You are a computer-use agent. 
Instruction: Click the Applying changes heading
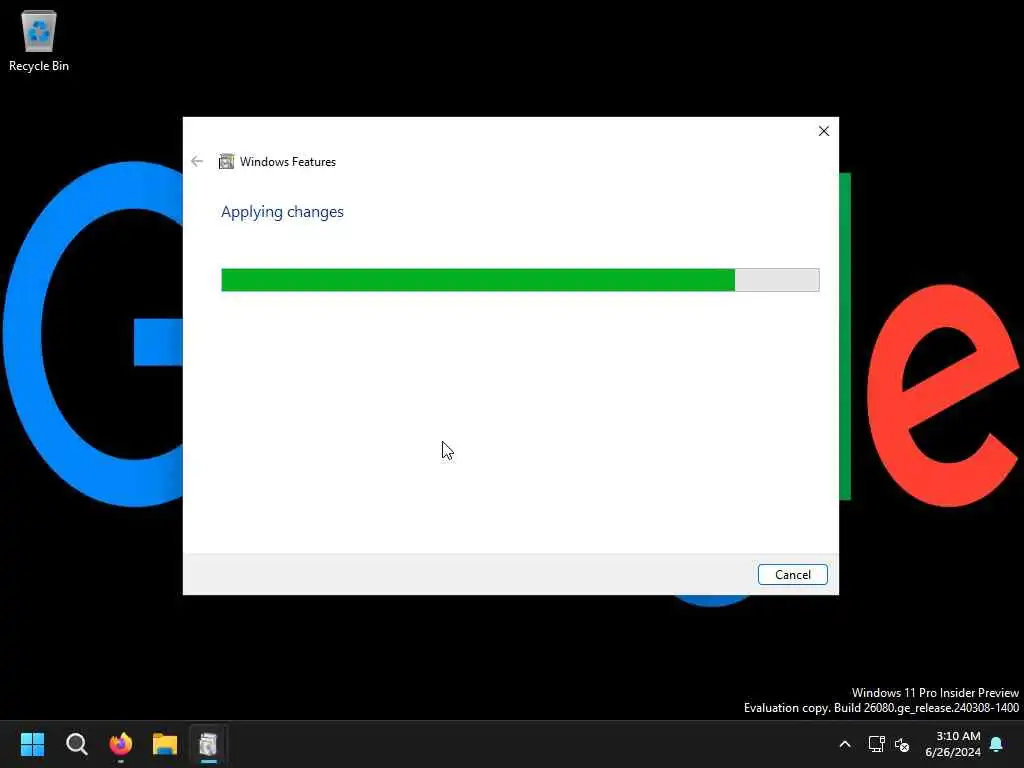282,212
